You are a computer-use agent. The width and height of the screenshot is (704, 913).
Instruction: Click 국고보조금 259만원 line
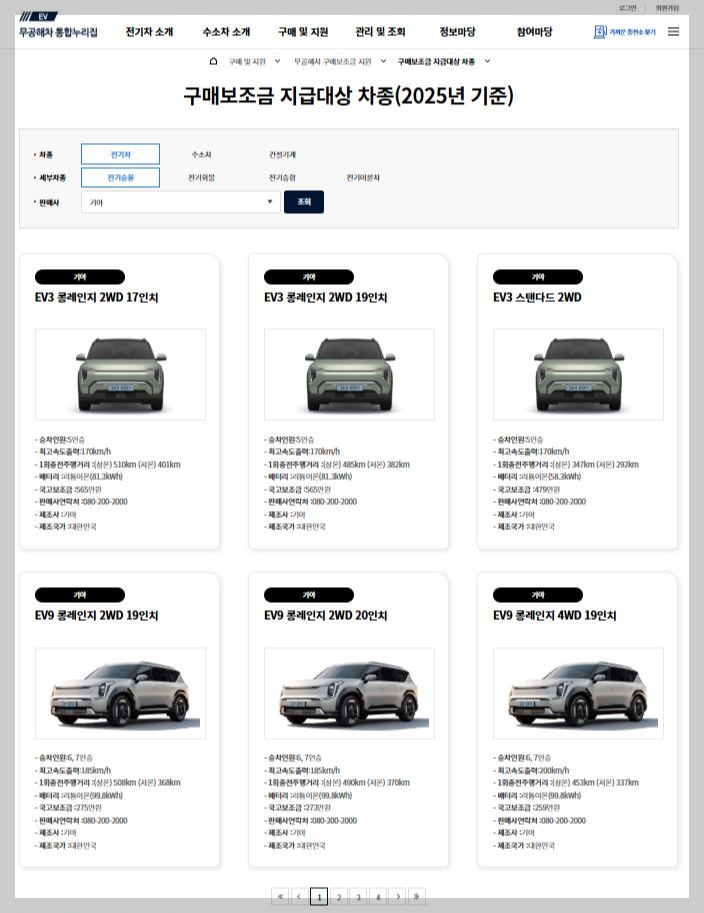click(527, 808)
